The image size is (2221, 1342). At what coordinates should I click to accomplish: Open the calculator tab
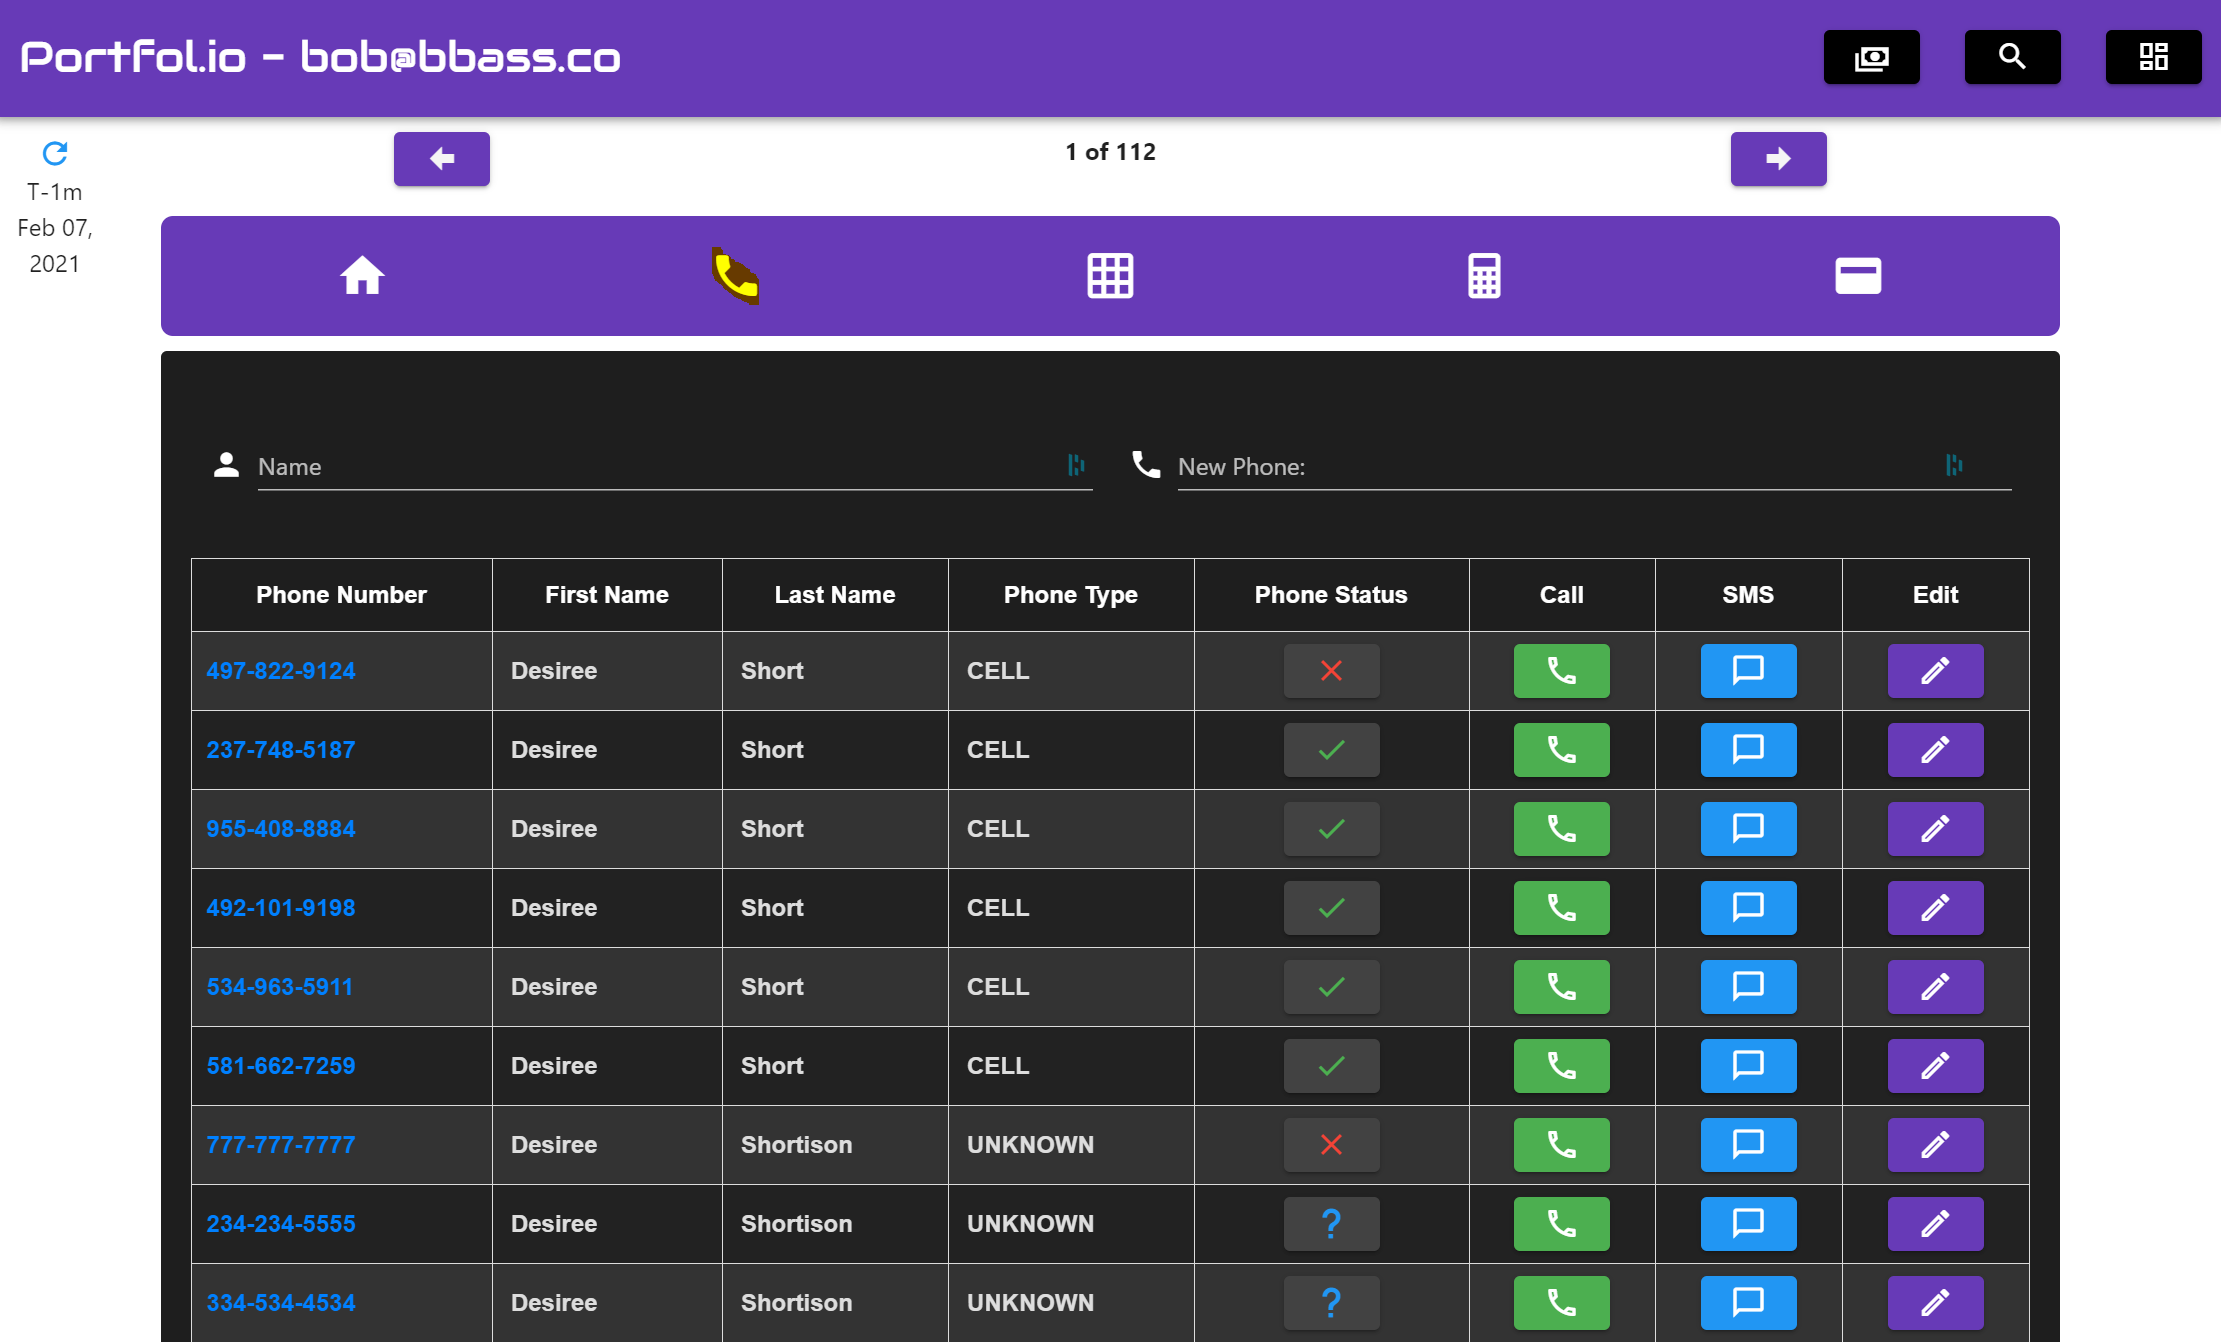1484,276
